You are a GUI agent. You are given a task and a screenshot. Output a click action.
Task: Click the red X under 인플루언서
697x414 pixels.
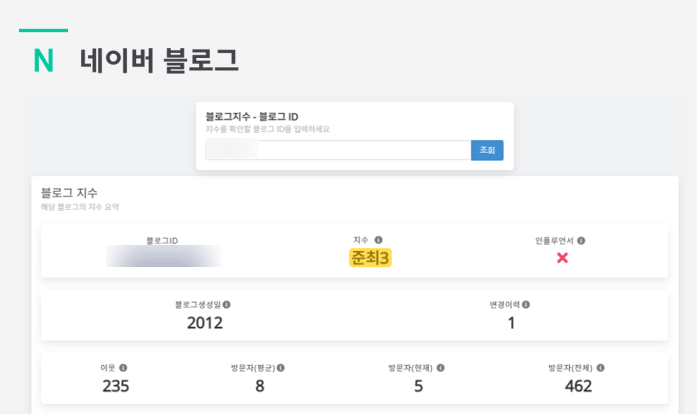[x=562, y=258]
